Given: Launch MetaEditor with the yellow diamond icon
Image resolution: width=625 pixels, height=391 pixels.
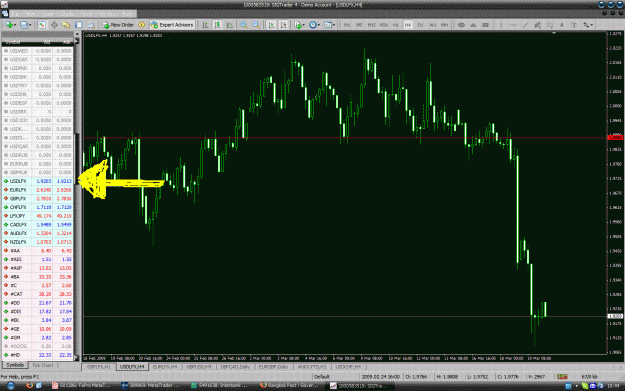Looking at the screenshot, I should click(x=142, y=25).
